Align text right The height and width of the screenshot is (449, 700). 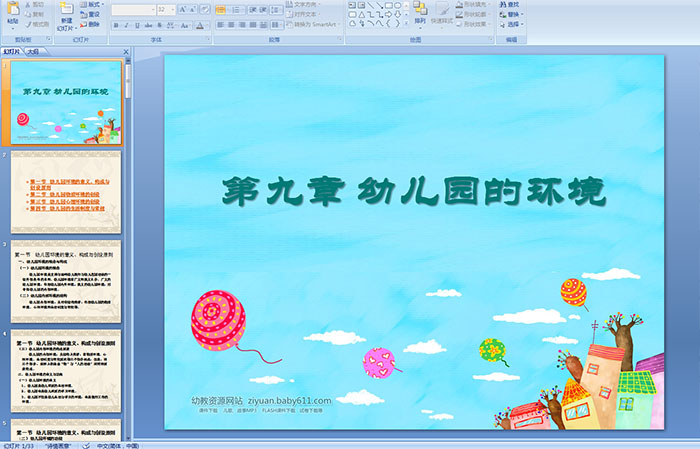point(242,25)
